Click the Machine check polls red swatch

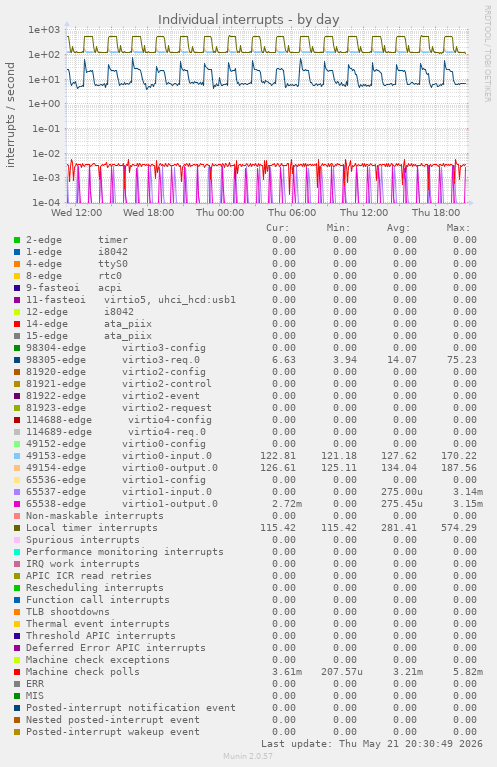(17, 672)
